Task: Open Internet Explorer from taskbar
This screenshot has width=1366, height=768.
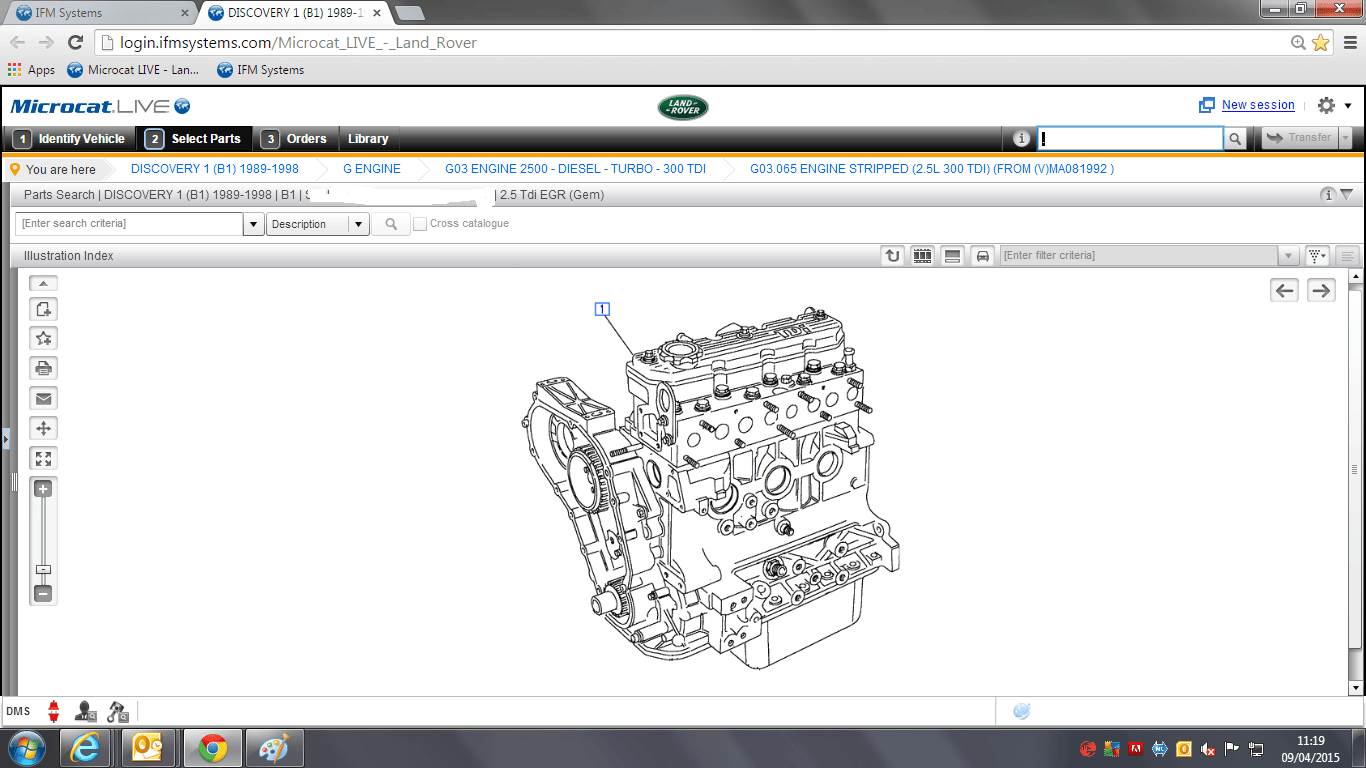Action: click(85, 748)
